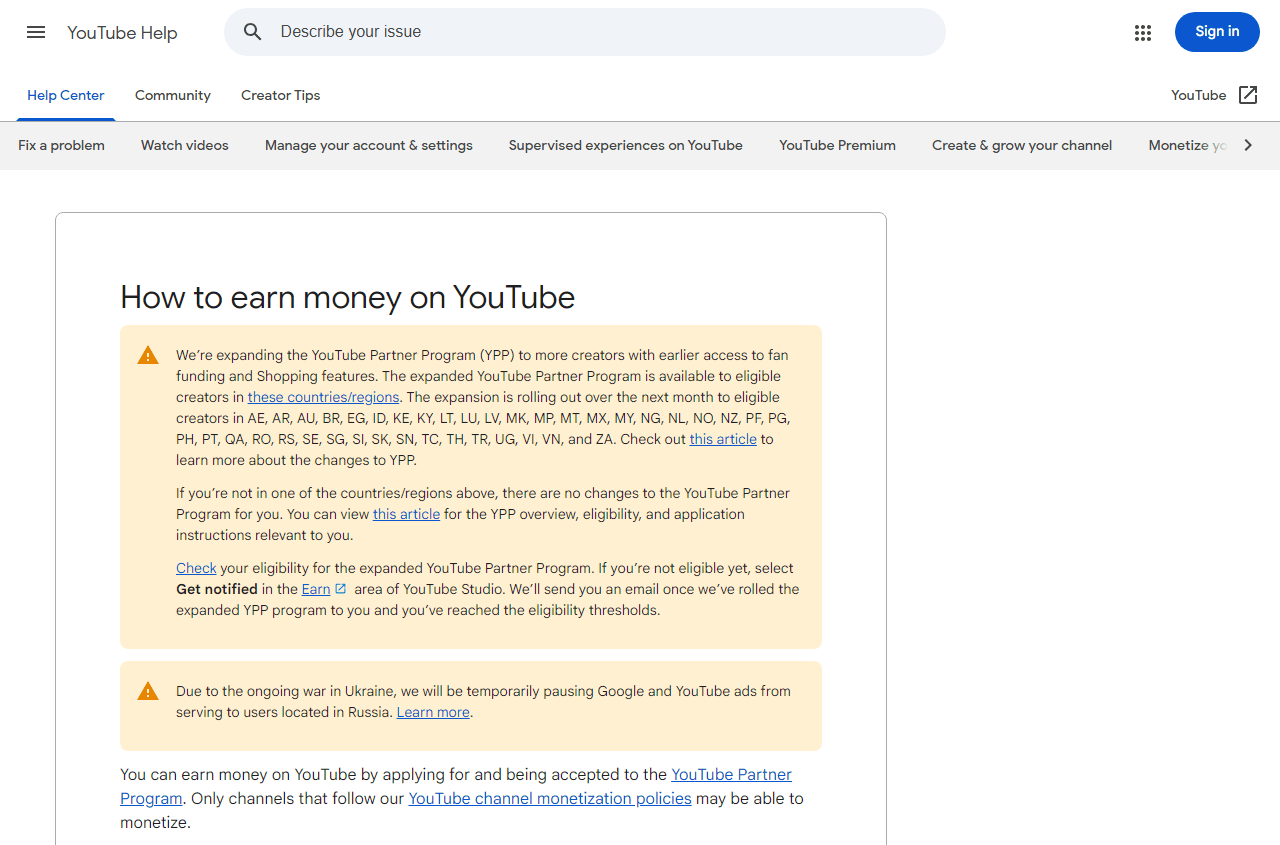Viewport: 1280px width, 845px height.
Task: Open this article link for YPP overview
Action: (x=406, y=514)
